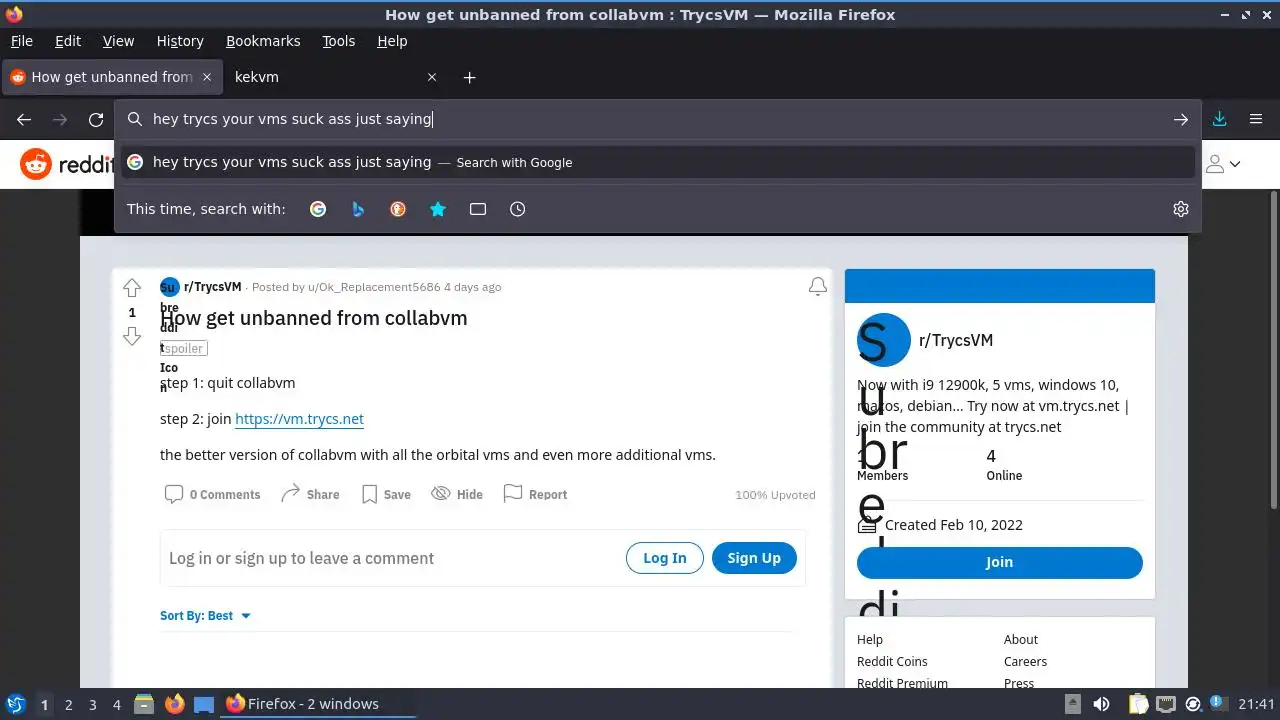Reload the page with the refresh icon

click(x=96, y=119)
